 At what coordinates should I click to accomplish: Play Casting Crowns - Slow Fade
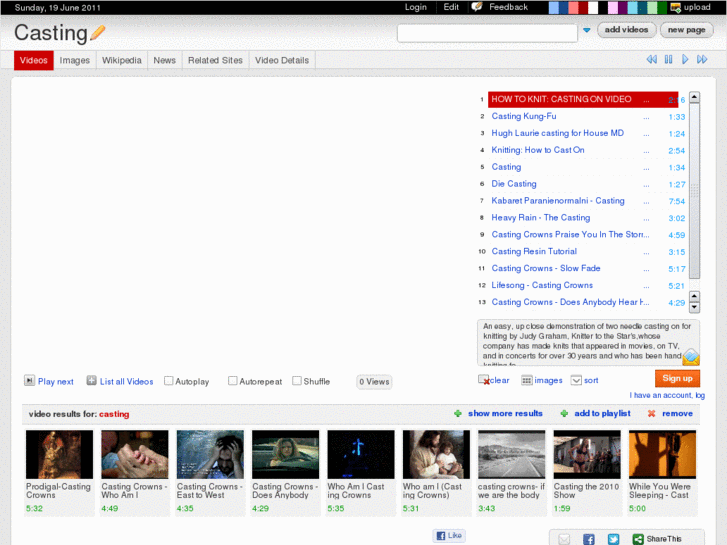(546, 268)
